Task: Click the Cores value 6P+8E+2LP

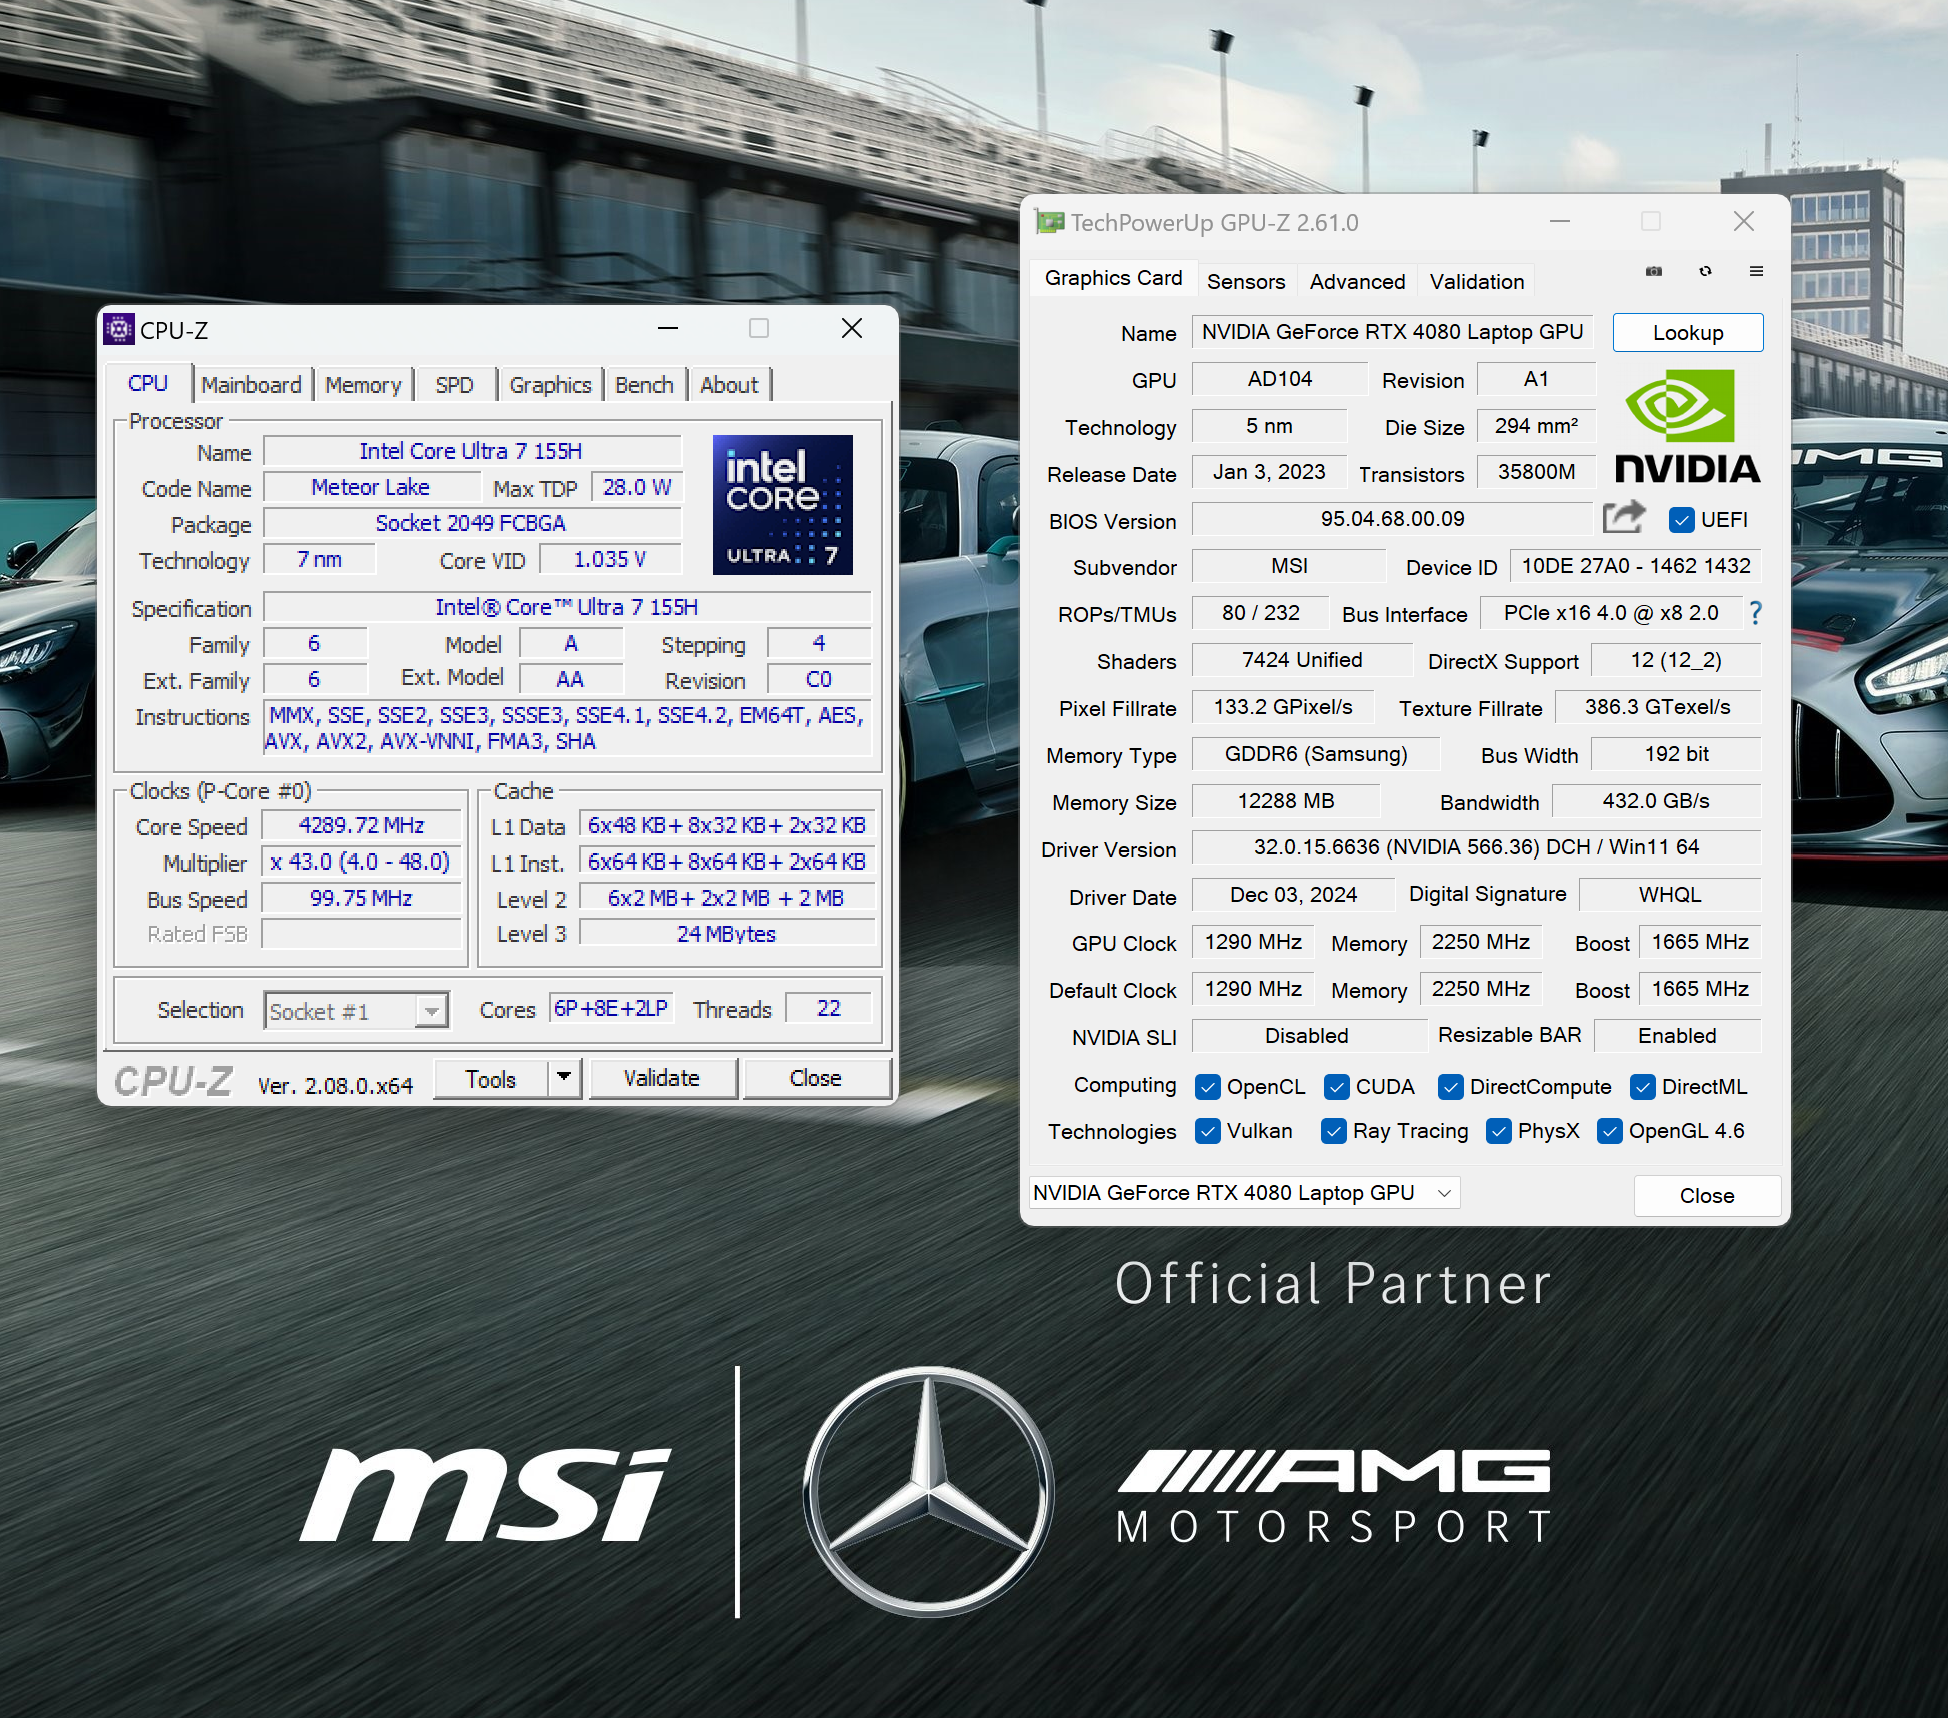Action: (x=611, y=1008)
